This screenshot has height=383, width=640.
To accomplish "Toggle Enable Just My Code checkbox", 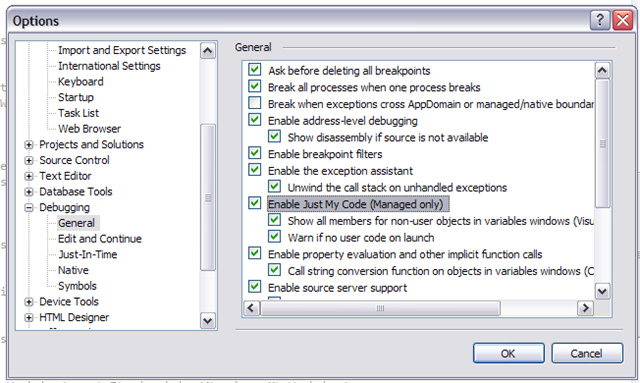I will coord(255,203).
